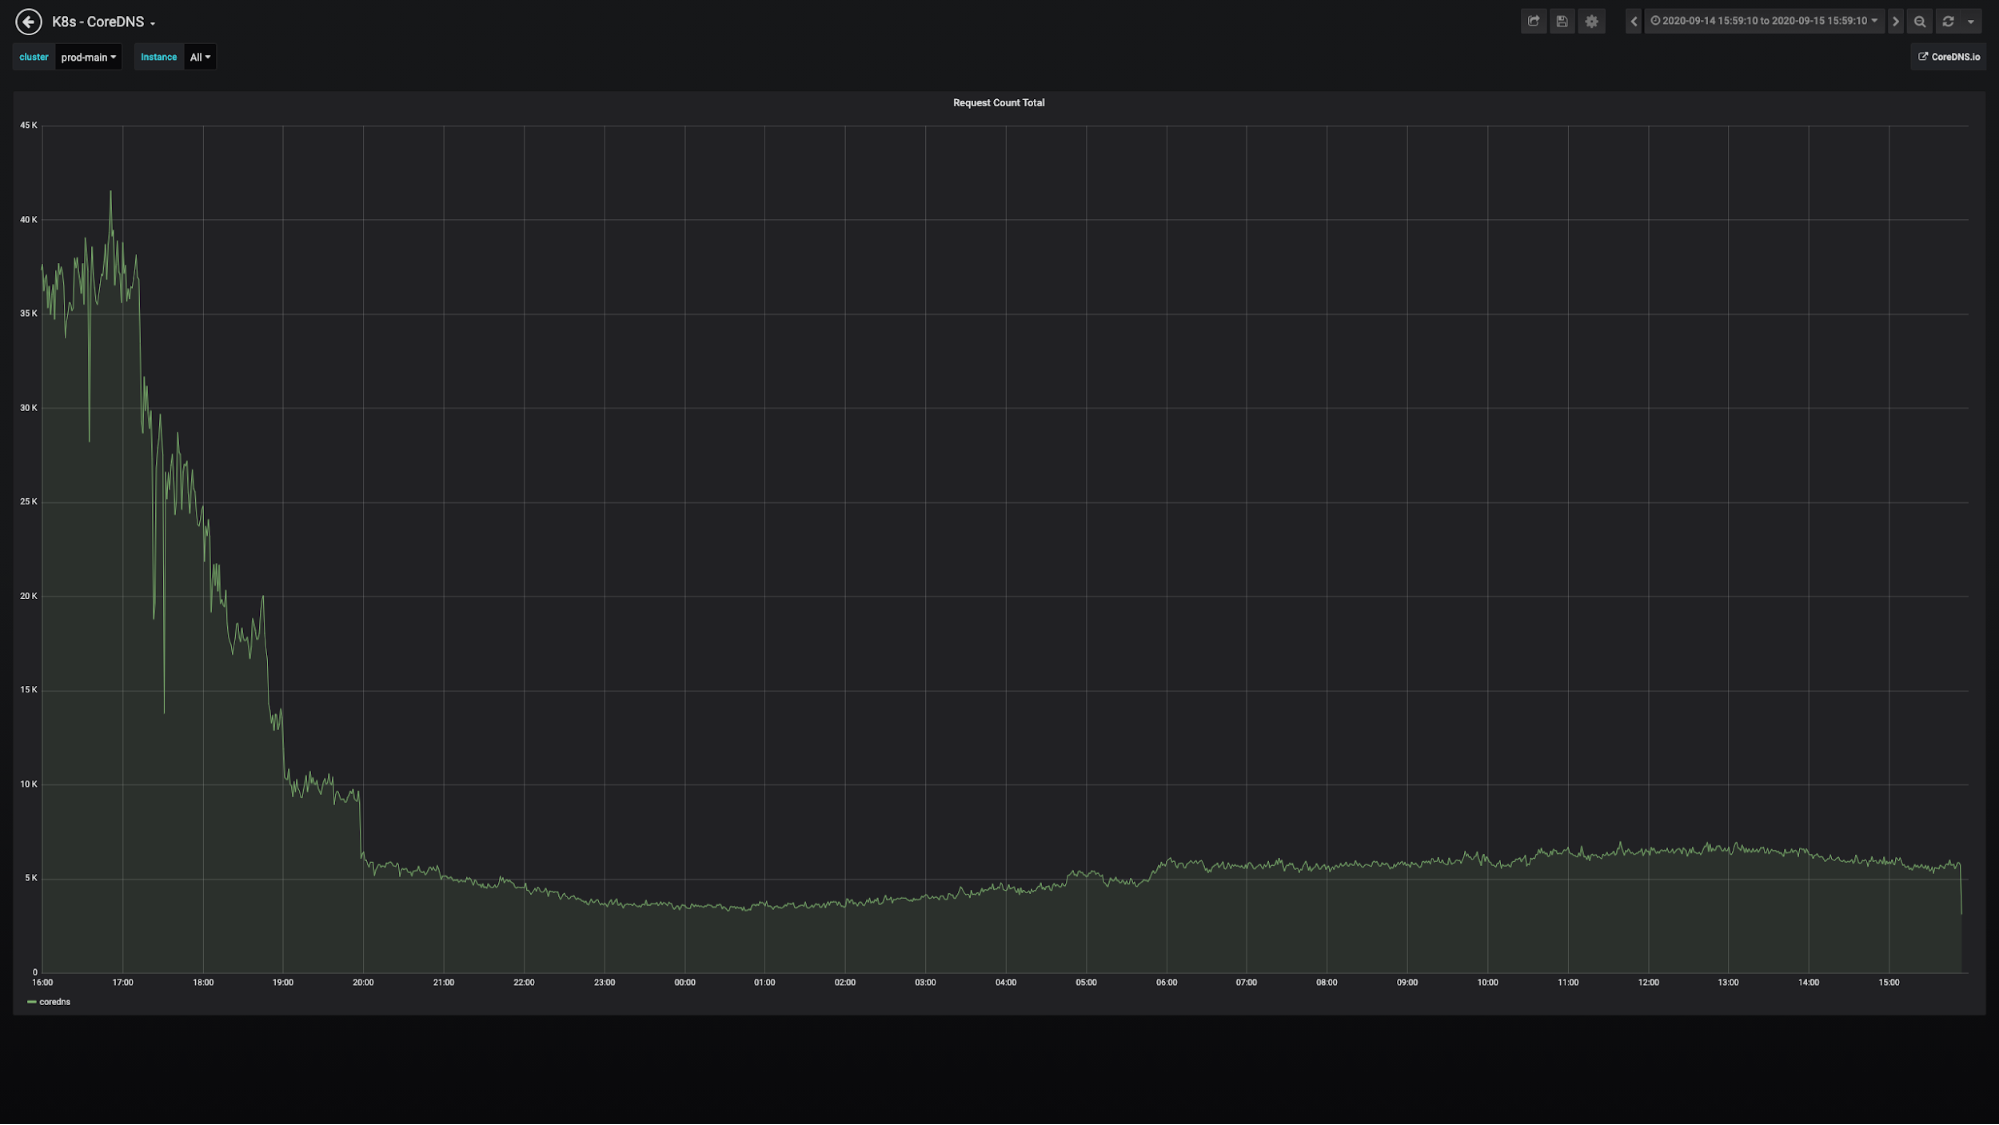This screenshot has width=1999, height=1125.
Task: Zoom out the time range
Action: click(x=1919, y=21)
